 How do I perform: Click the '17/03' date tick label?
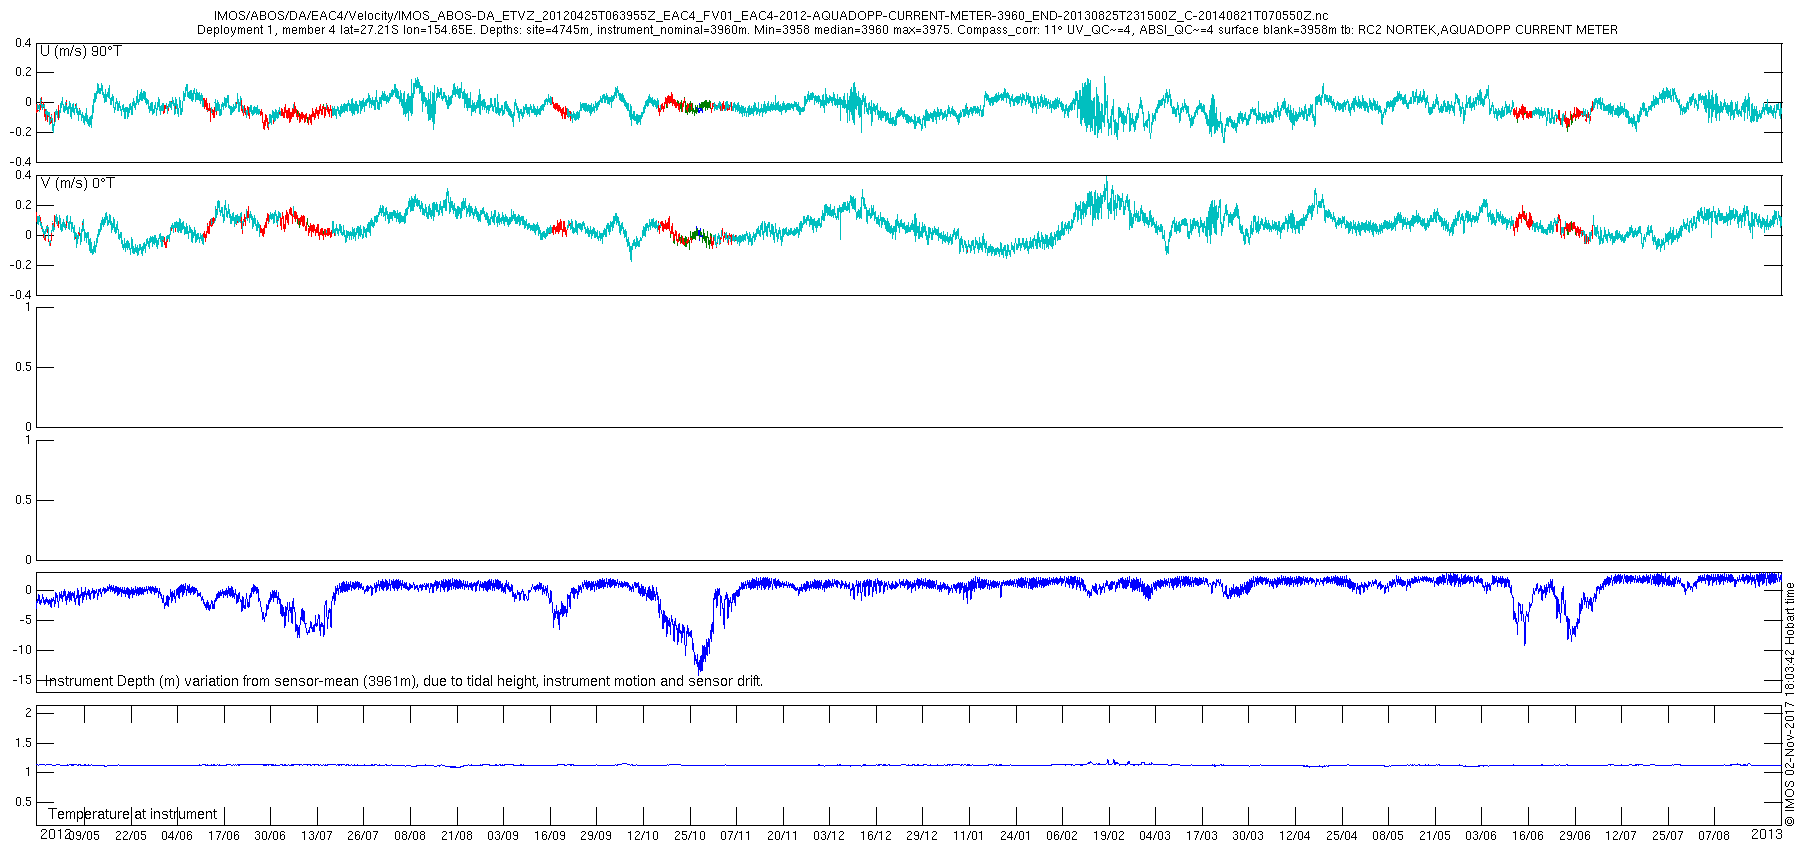coord(1202,836)
